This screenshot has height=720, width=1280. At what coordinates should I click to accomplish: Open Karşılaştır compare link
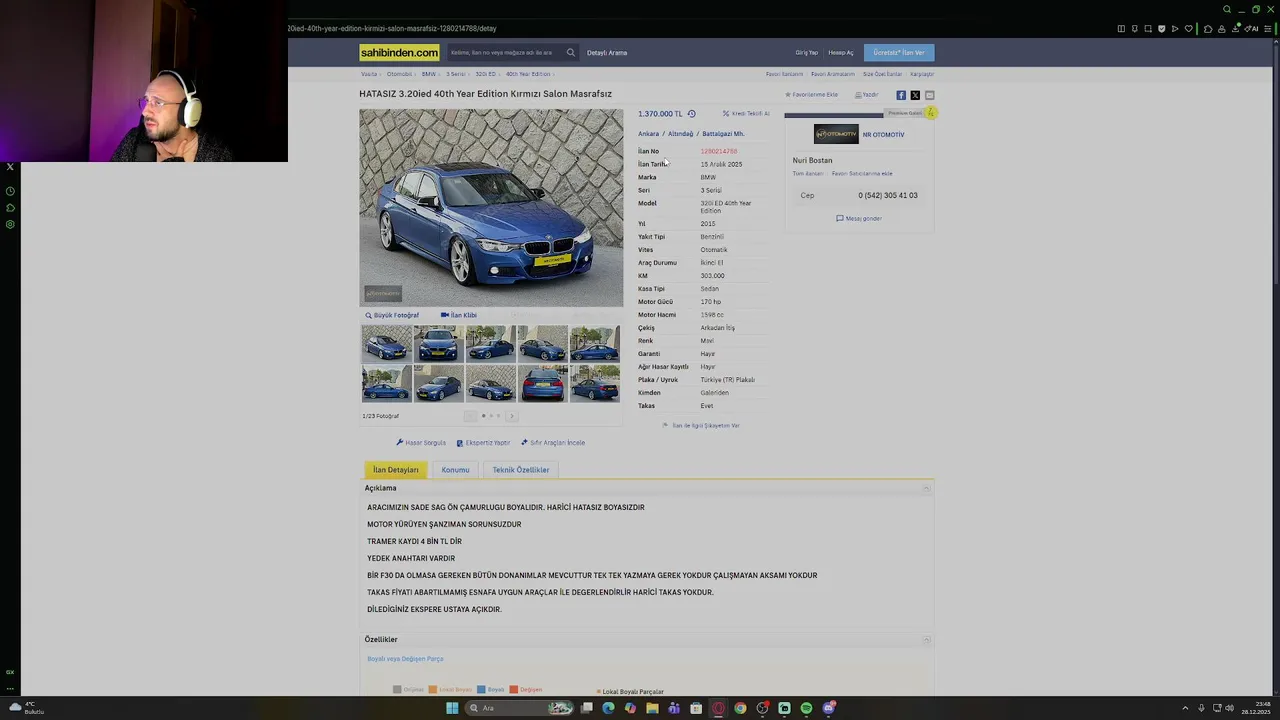coord(922,74)
